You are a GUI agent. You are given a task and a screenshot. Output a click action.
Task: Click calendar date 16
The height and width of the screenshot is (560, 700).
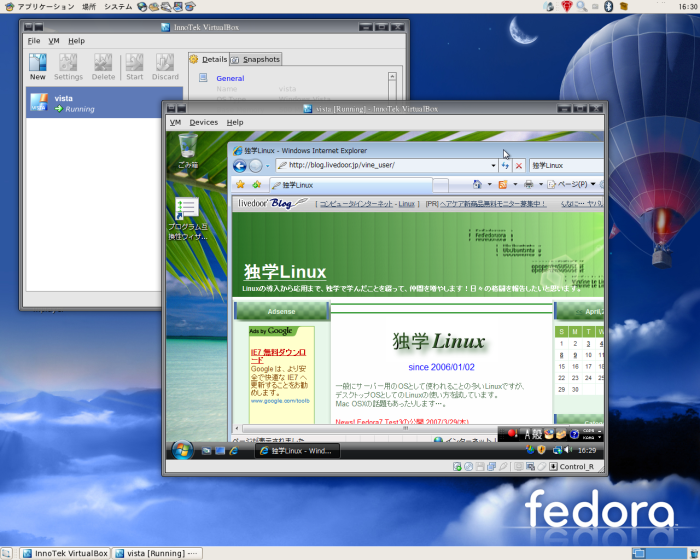575,366
